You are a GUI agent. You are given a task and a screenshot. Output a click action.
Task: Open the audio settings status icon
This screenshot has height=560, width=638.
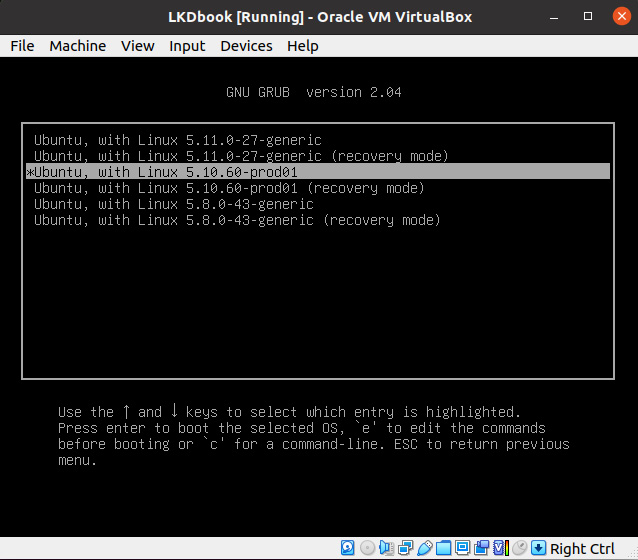point(386,548)
